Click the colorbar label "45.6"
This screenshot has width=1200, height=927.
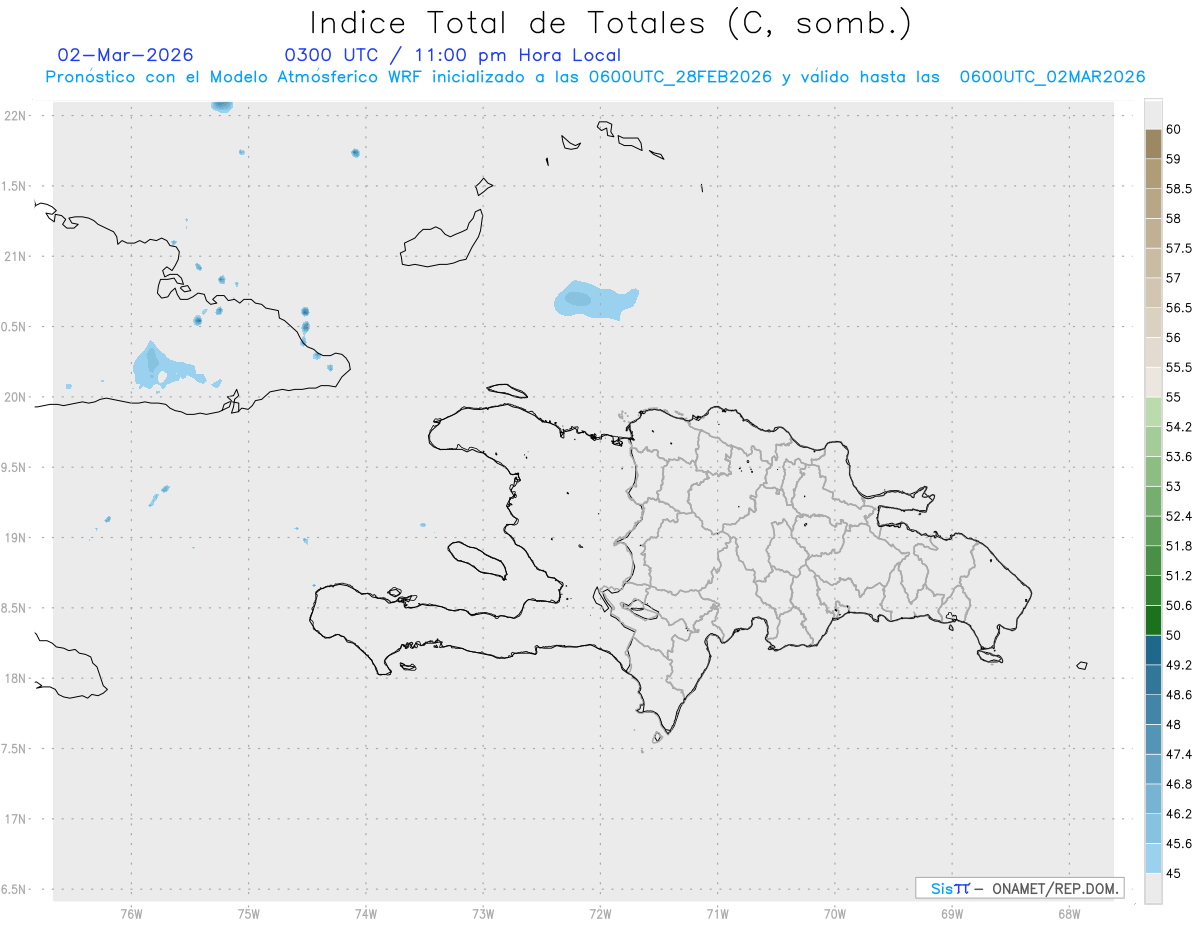point(1179,844)
